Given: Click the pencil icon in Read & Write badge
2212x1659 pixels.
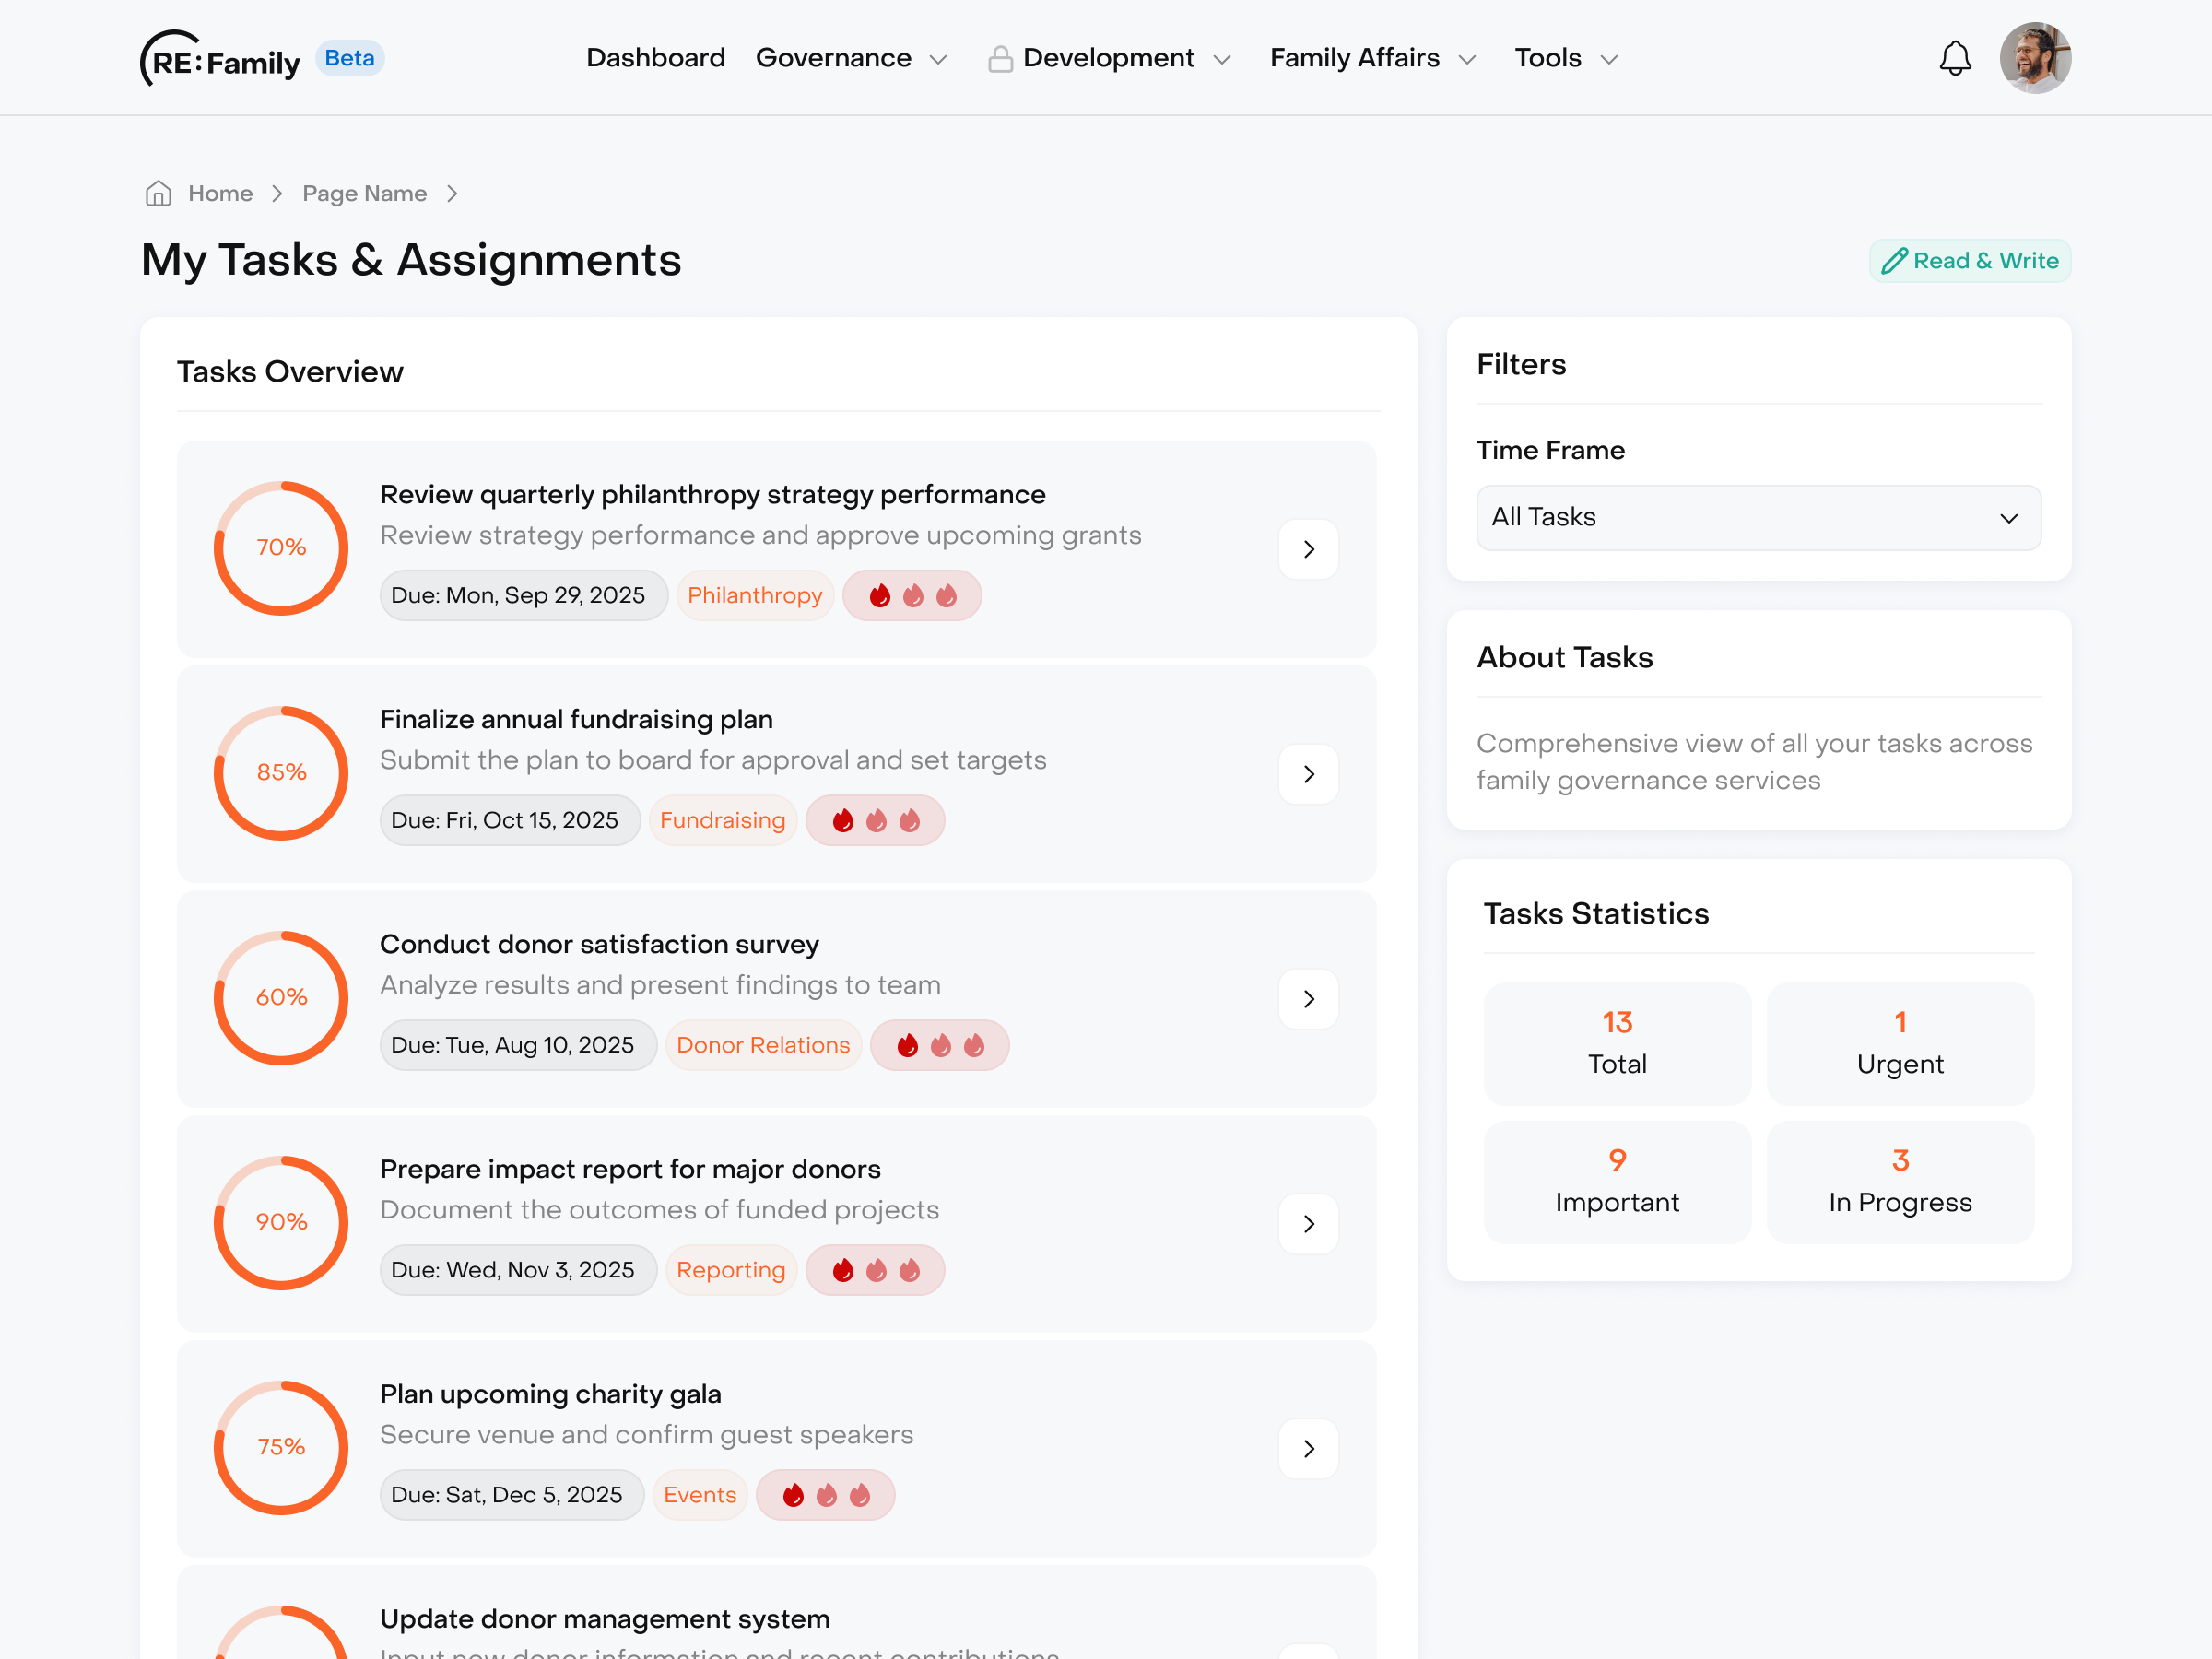Looking at the screenshot, I should tap(1895, 261).
